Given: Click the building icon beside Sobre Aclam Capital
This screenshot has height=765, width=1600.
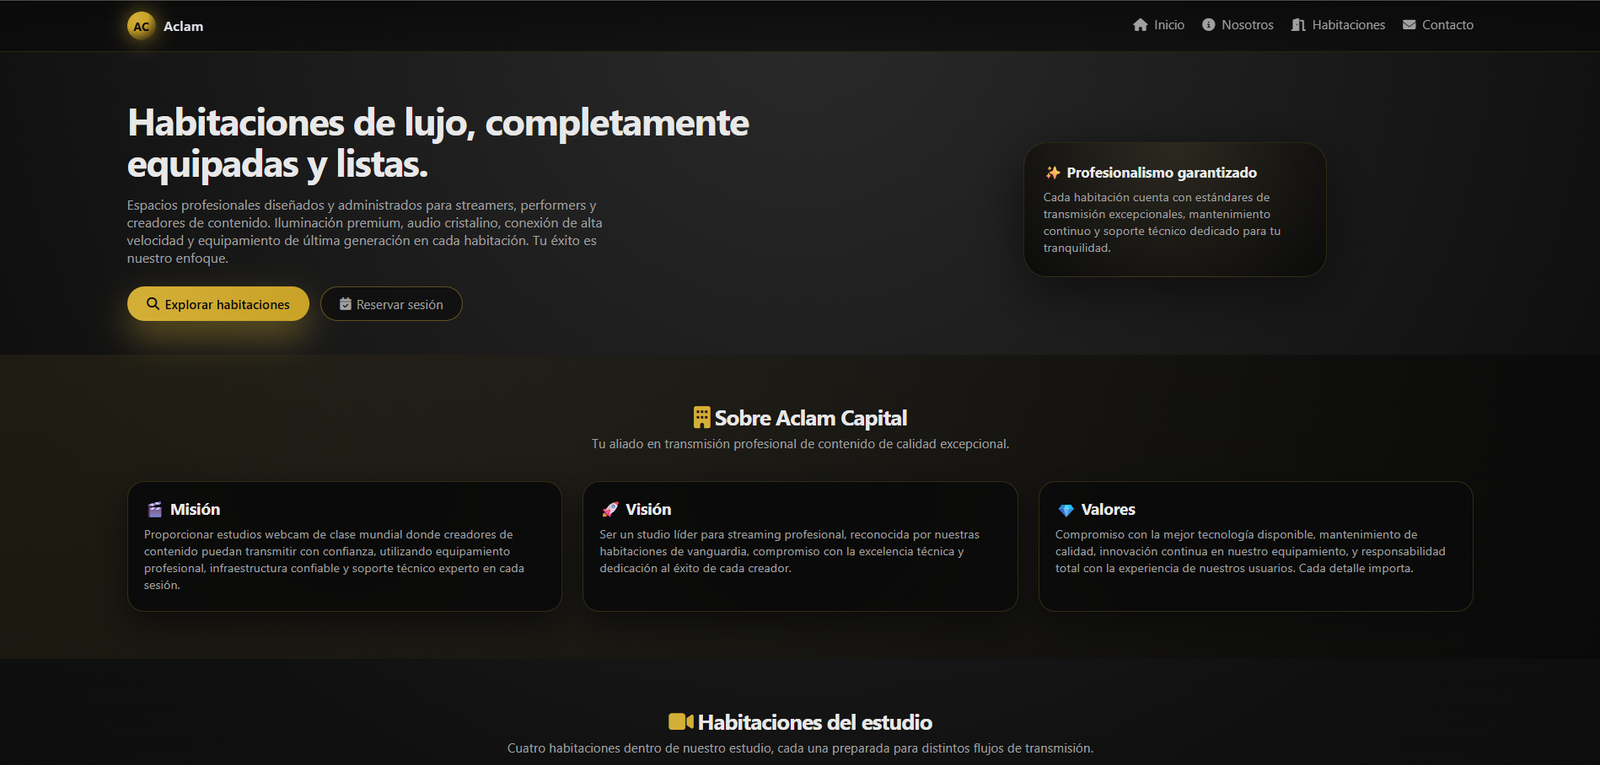Looking at the screenshot, I should click(702, 417).
